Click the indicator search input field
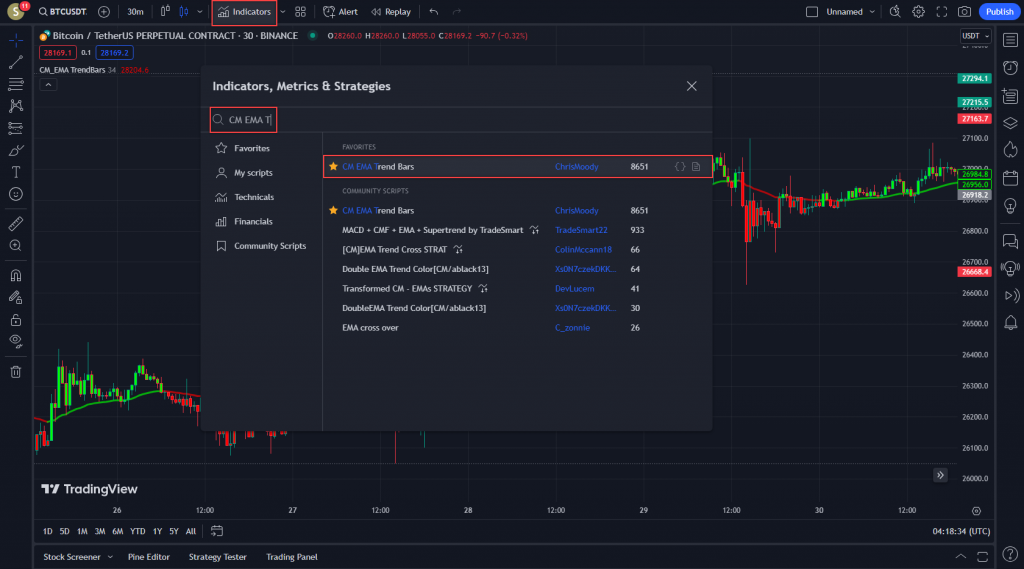 [x=250, y=120]
